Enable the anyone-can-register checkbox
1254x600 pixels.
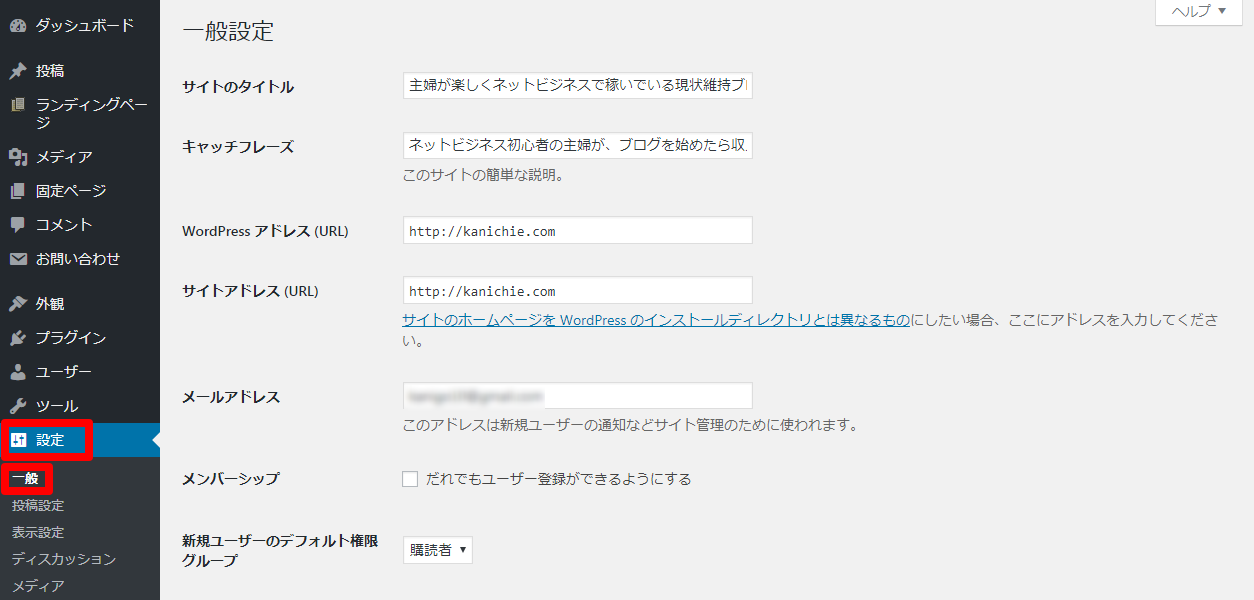410,479
